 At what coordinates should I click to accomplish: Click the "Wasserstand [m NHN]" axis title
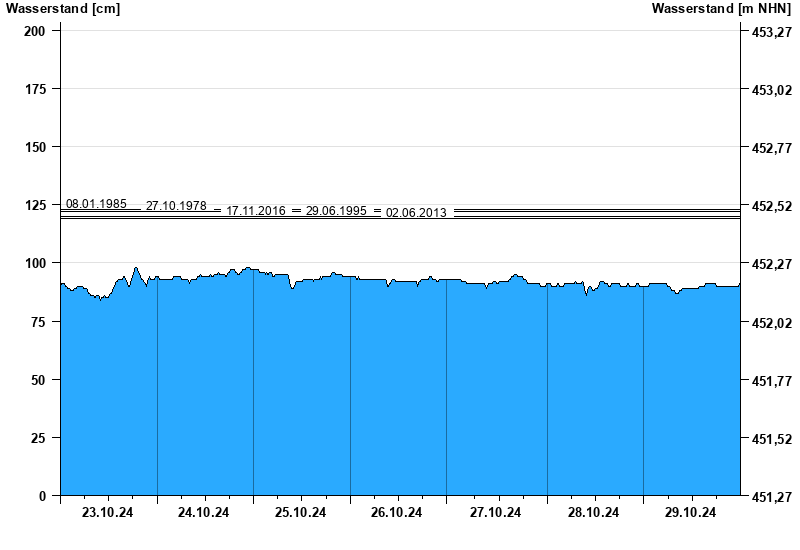721,9
